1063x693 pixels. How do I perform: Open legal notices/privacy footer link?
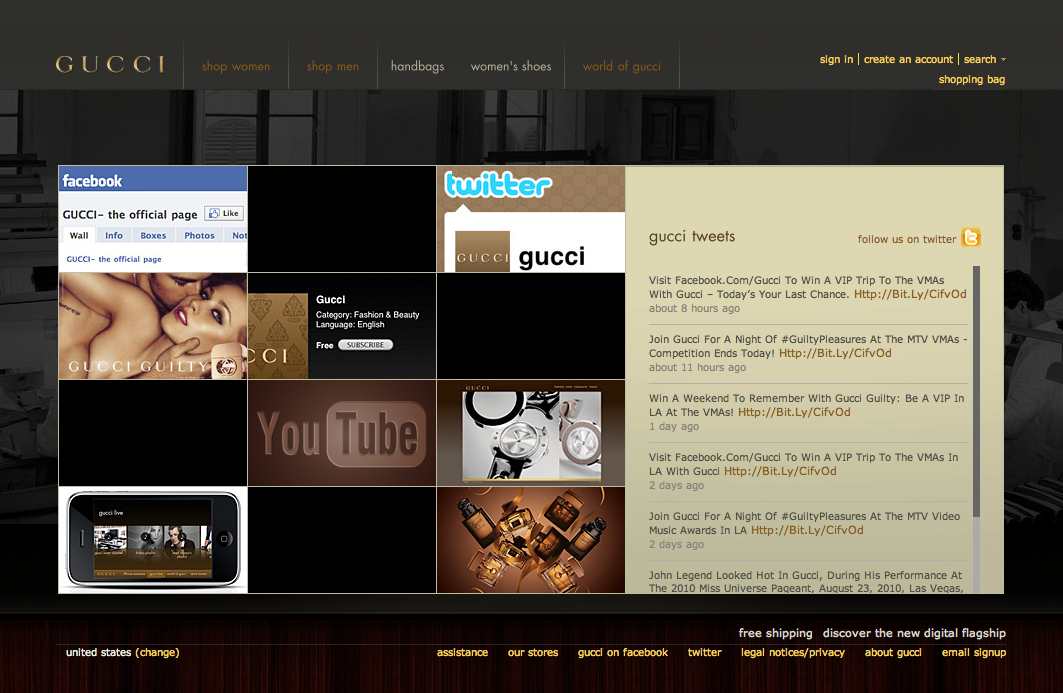point(793,652)
